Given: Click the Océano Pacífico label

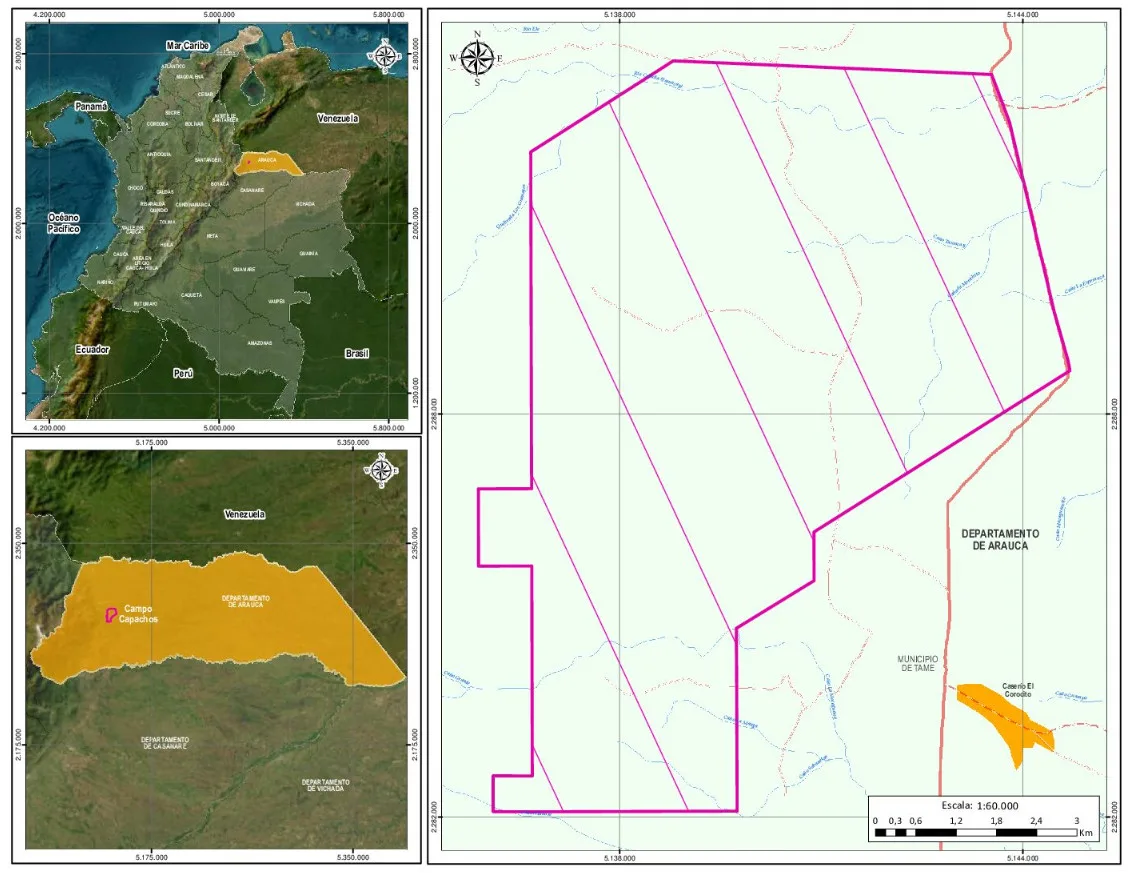Looking at the screenshot, I should pos(64,223).
